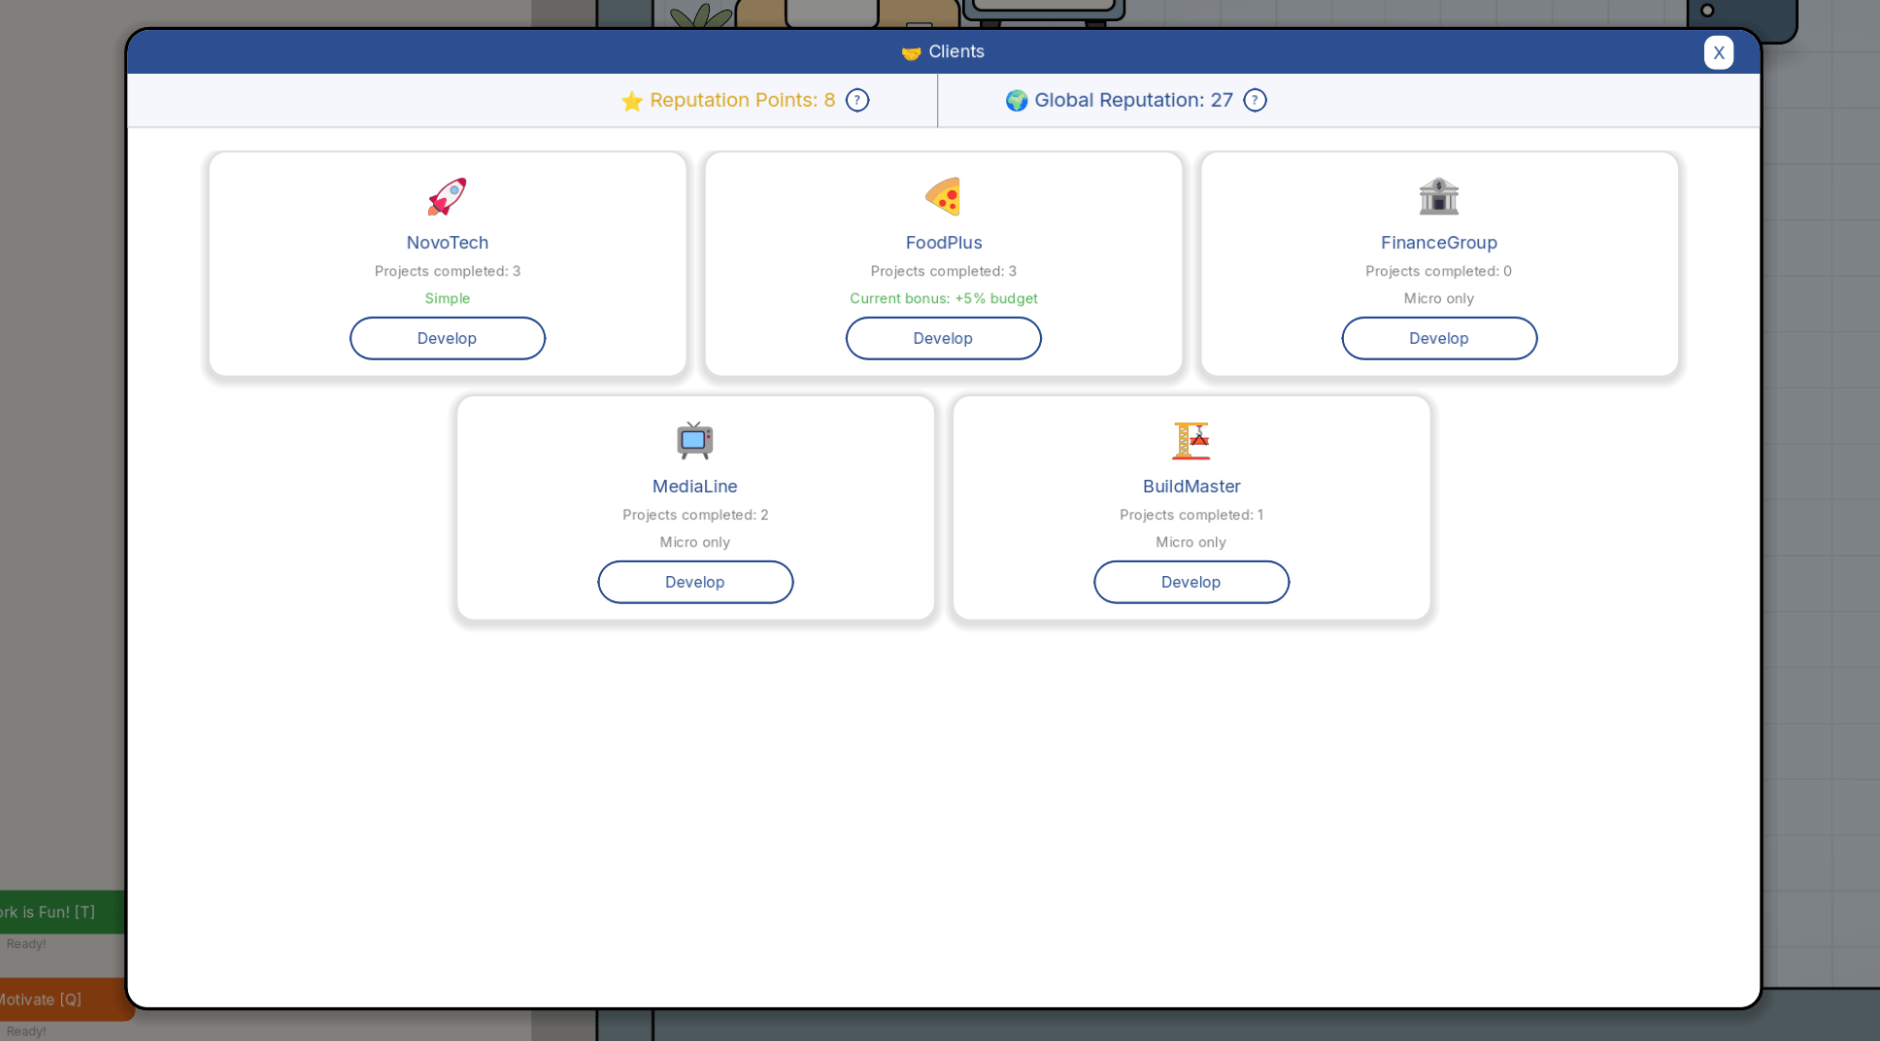Click the gold star reputation icon
The image size is (1880, 1041).
click(x=632, y=101)
